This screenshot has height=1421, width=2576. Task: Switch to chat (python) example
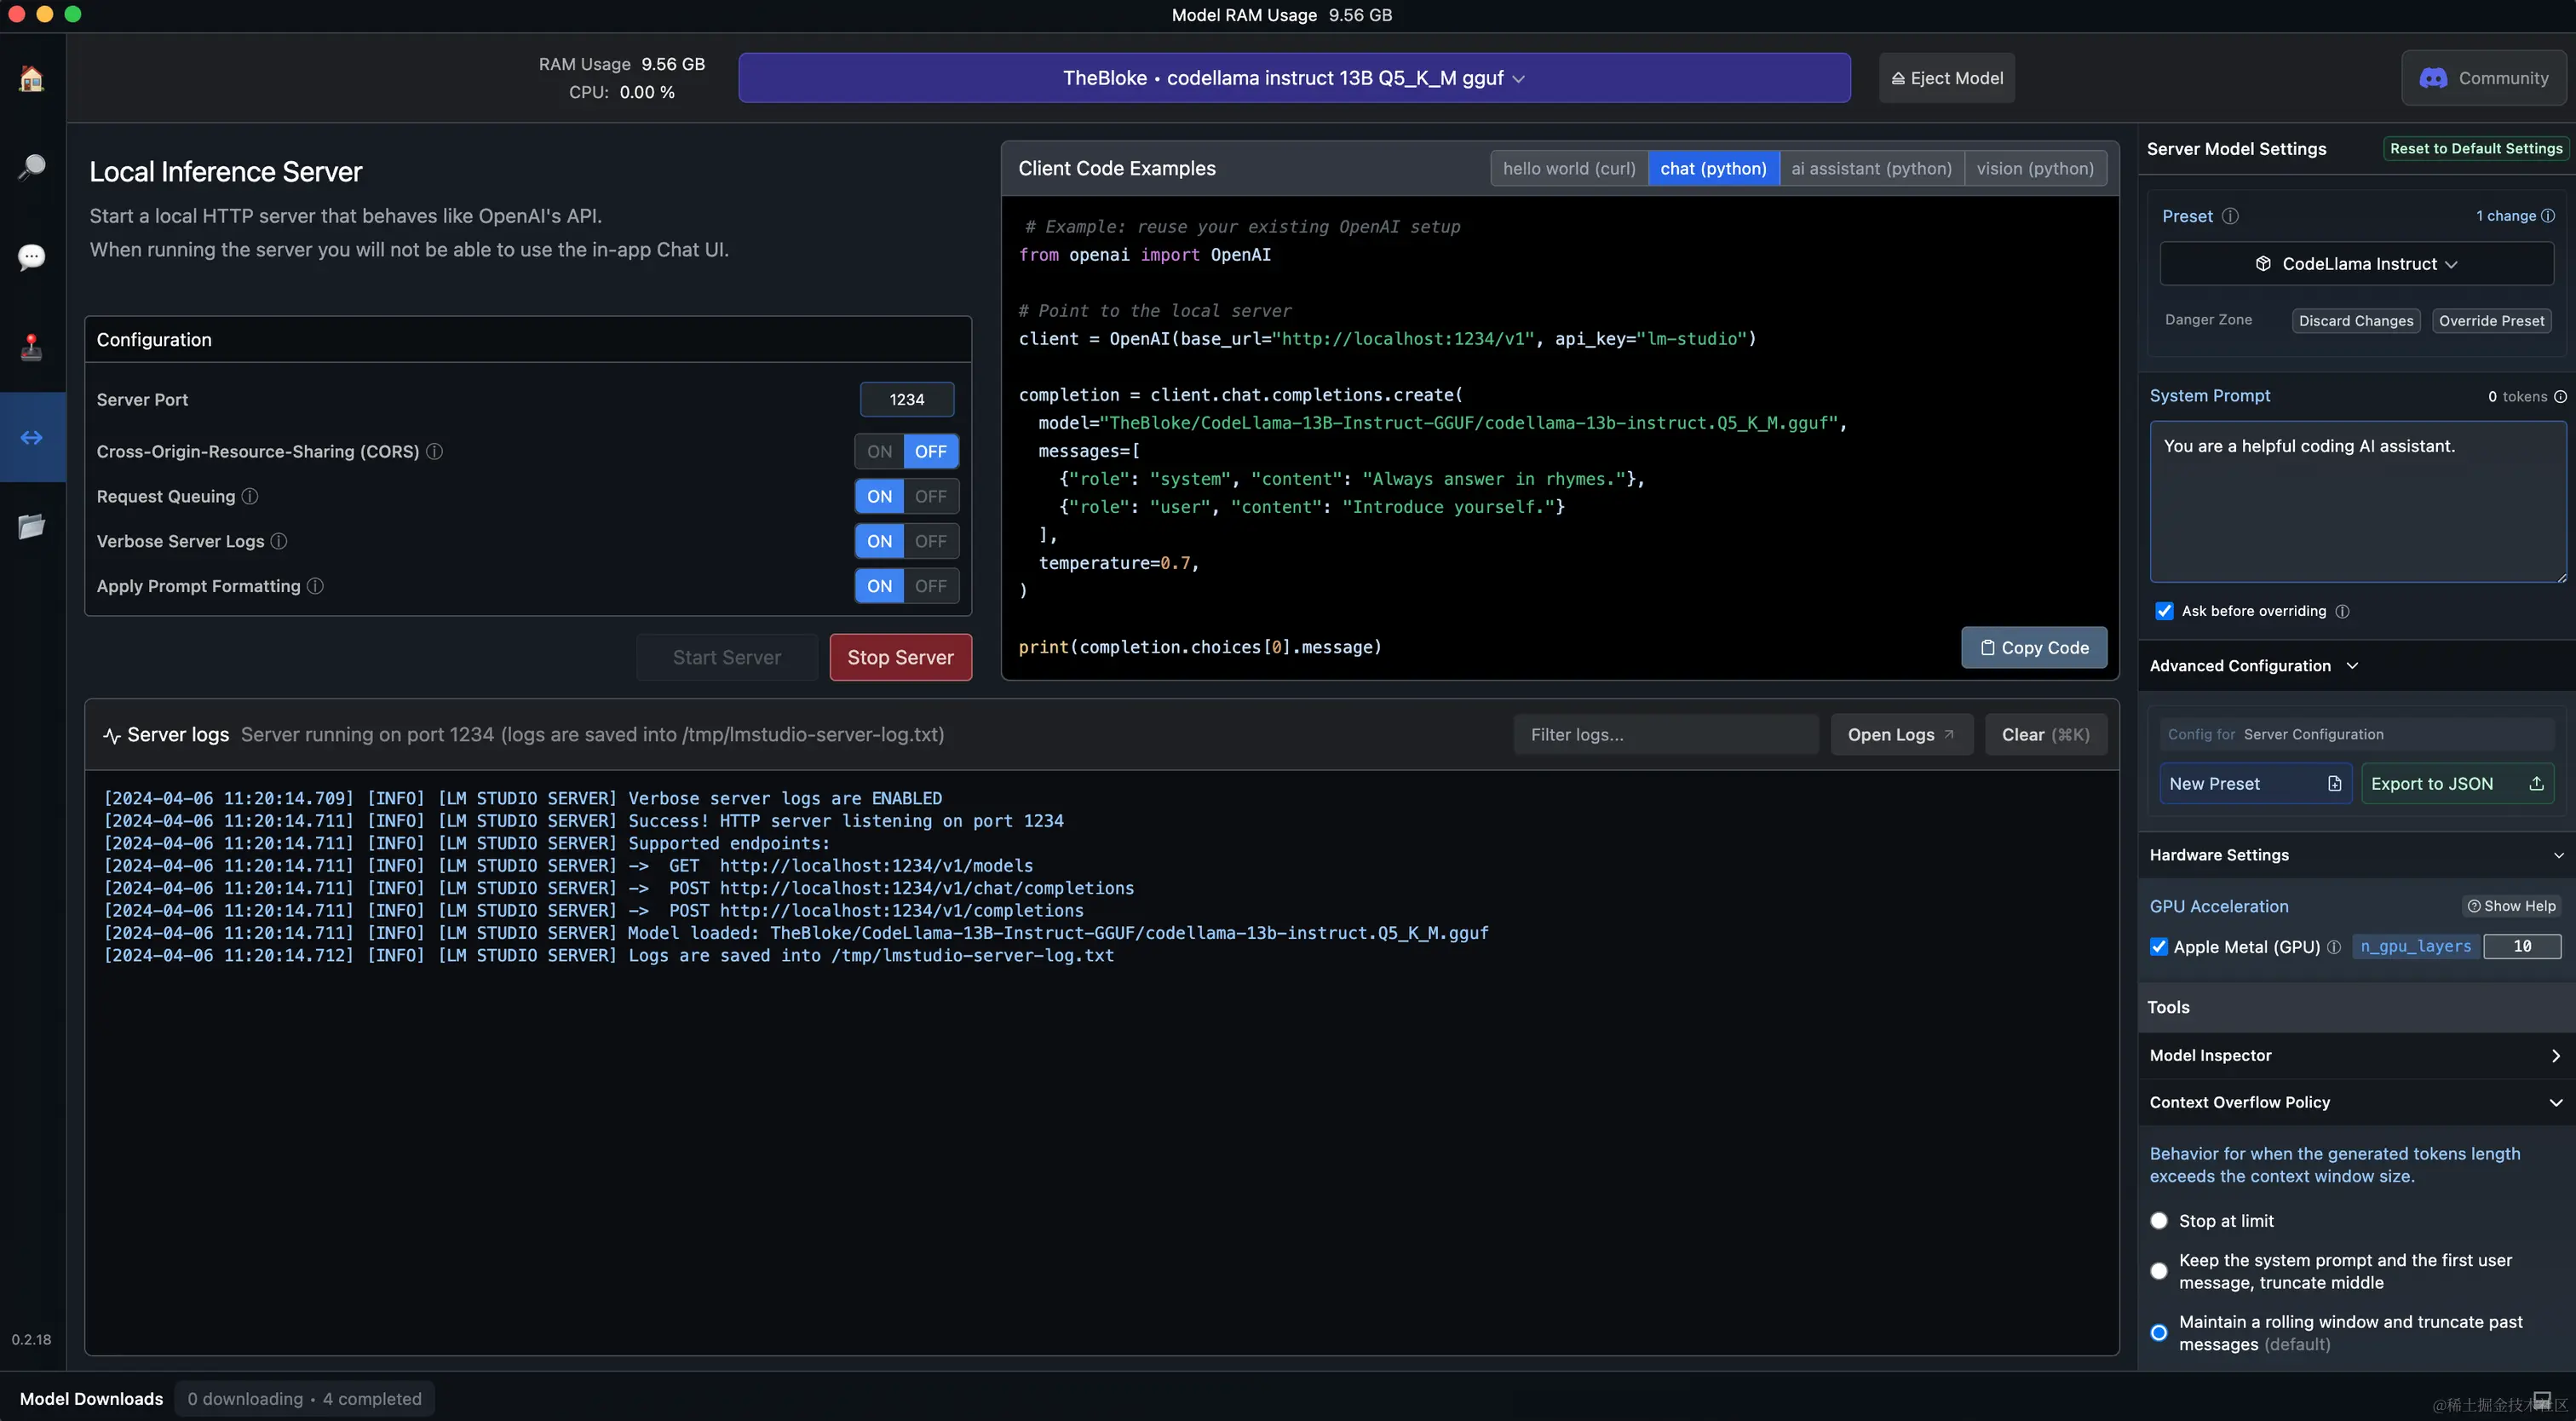coord(1713,168)
